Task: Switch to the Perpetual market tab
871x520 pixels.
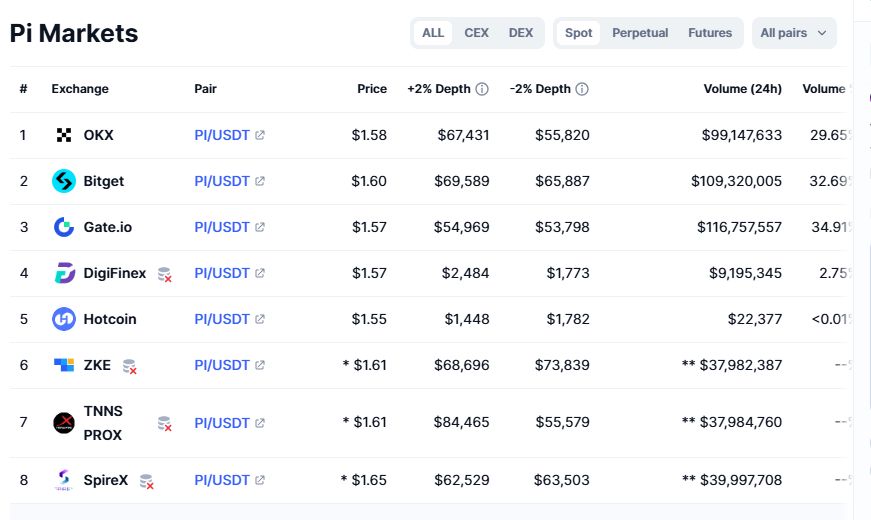Action: (640, 33)
